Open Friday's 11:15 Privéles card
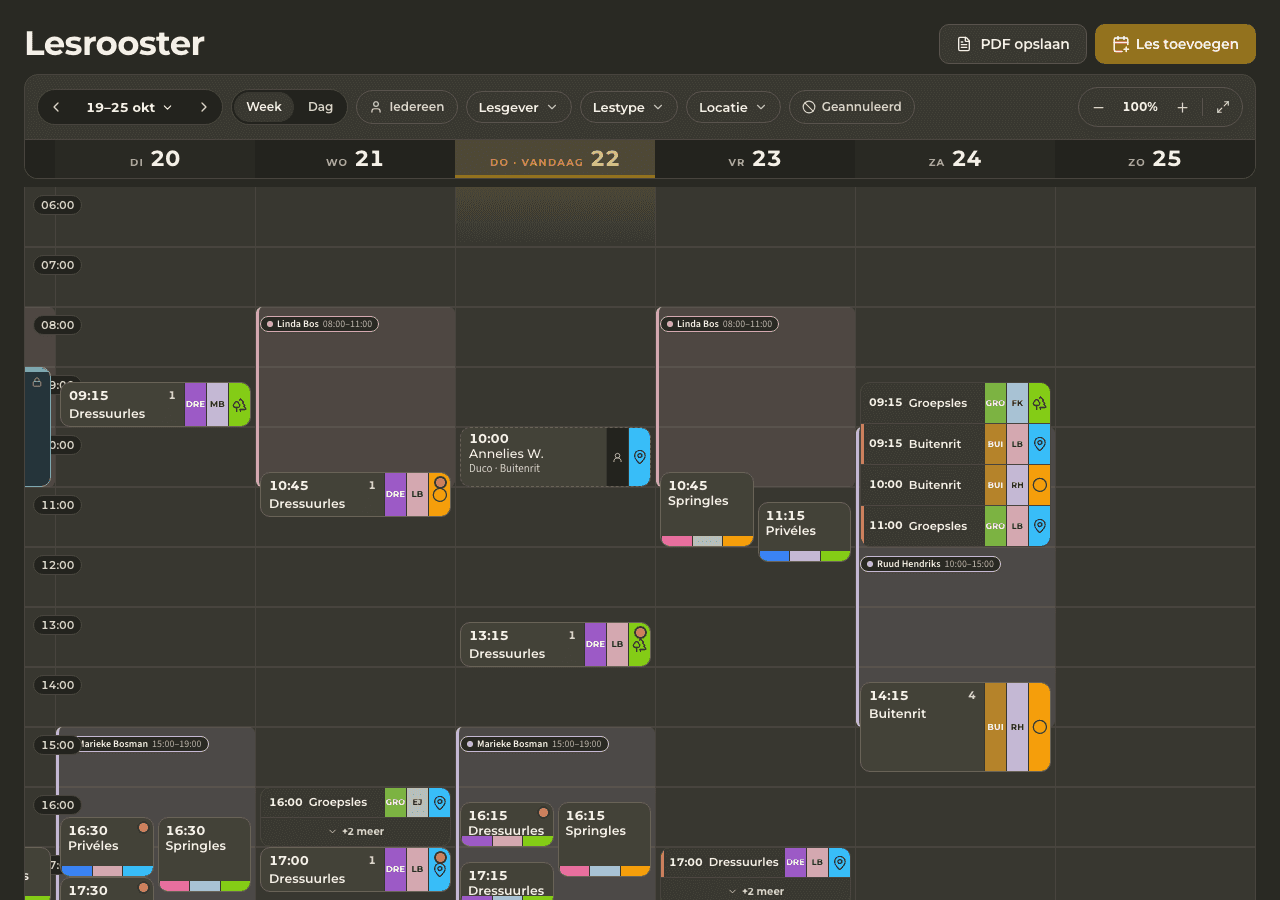 click(804, 532)
